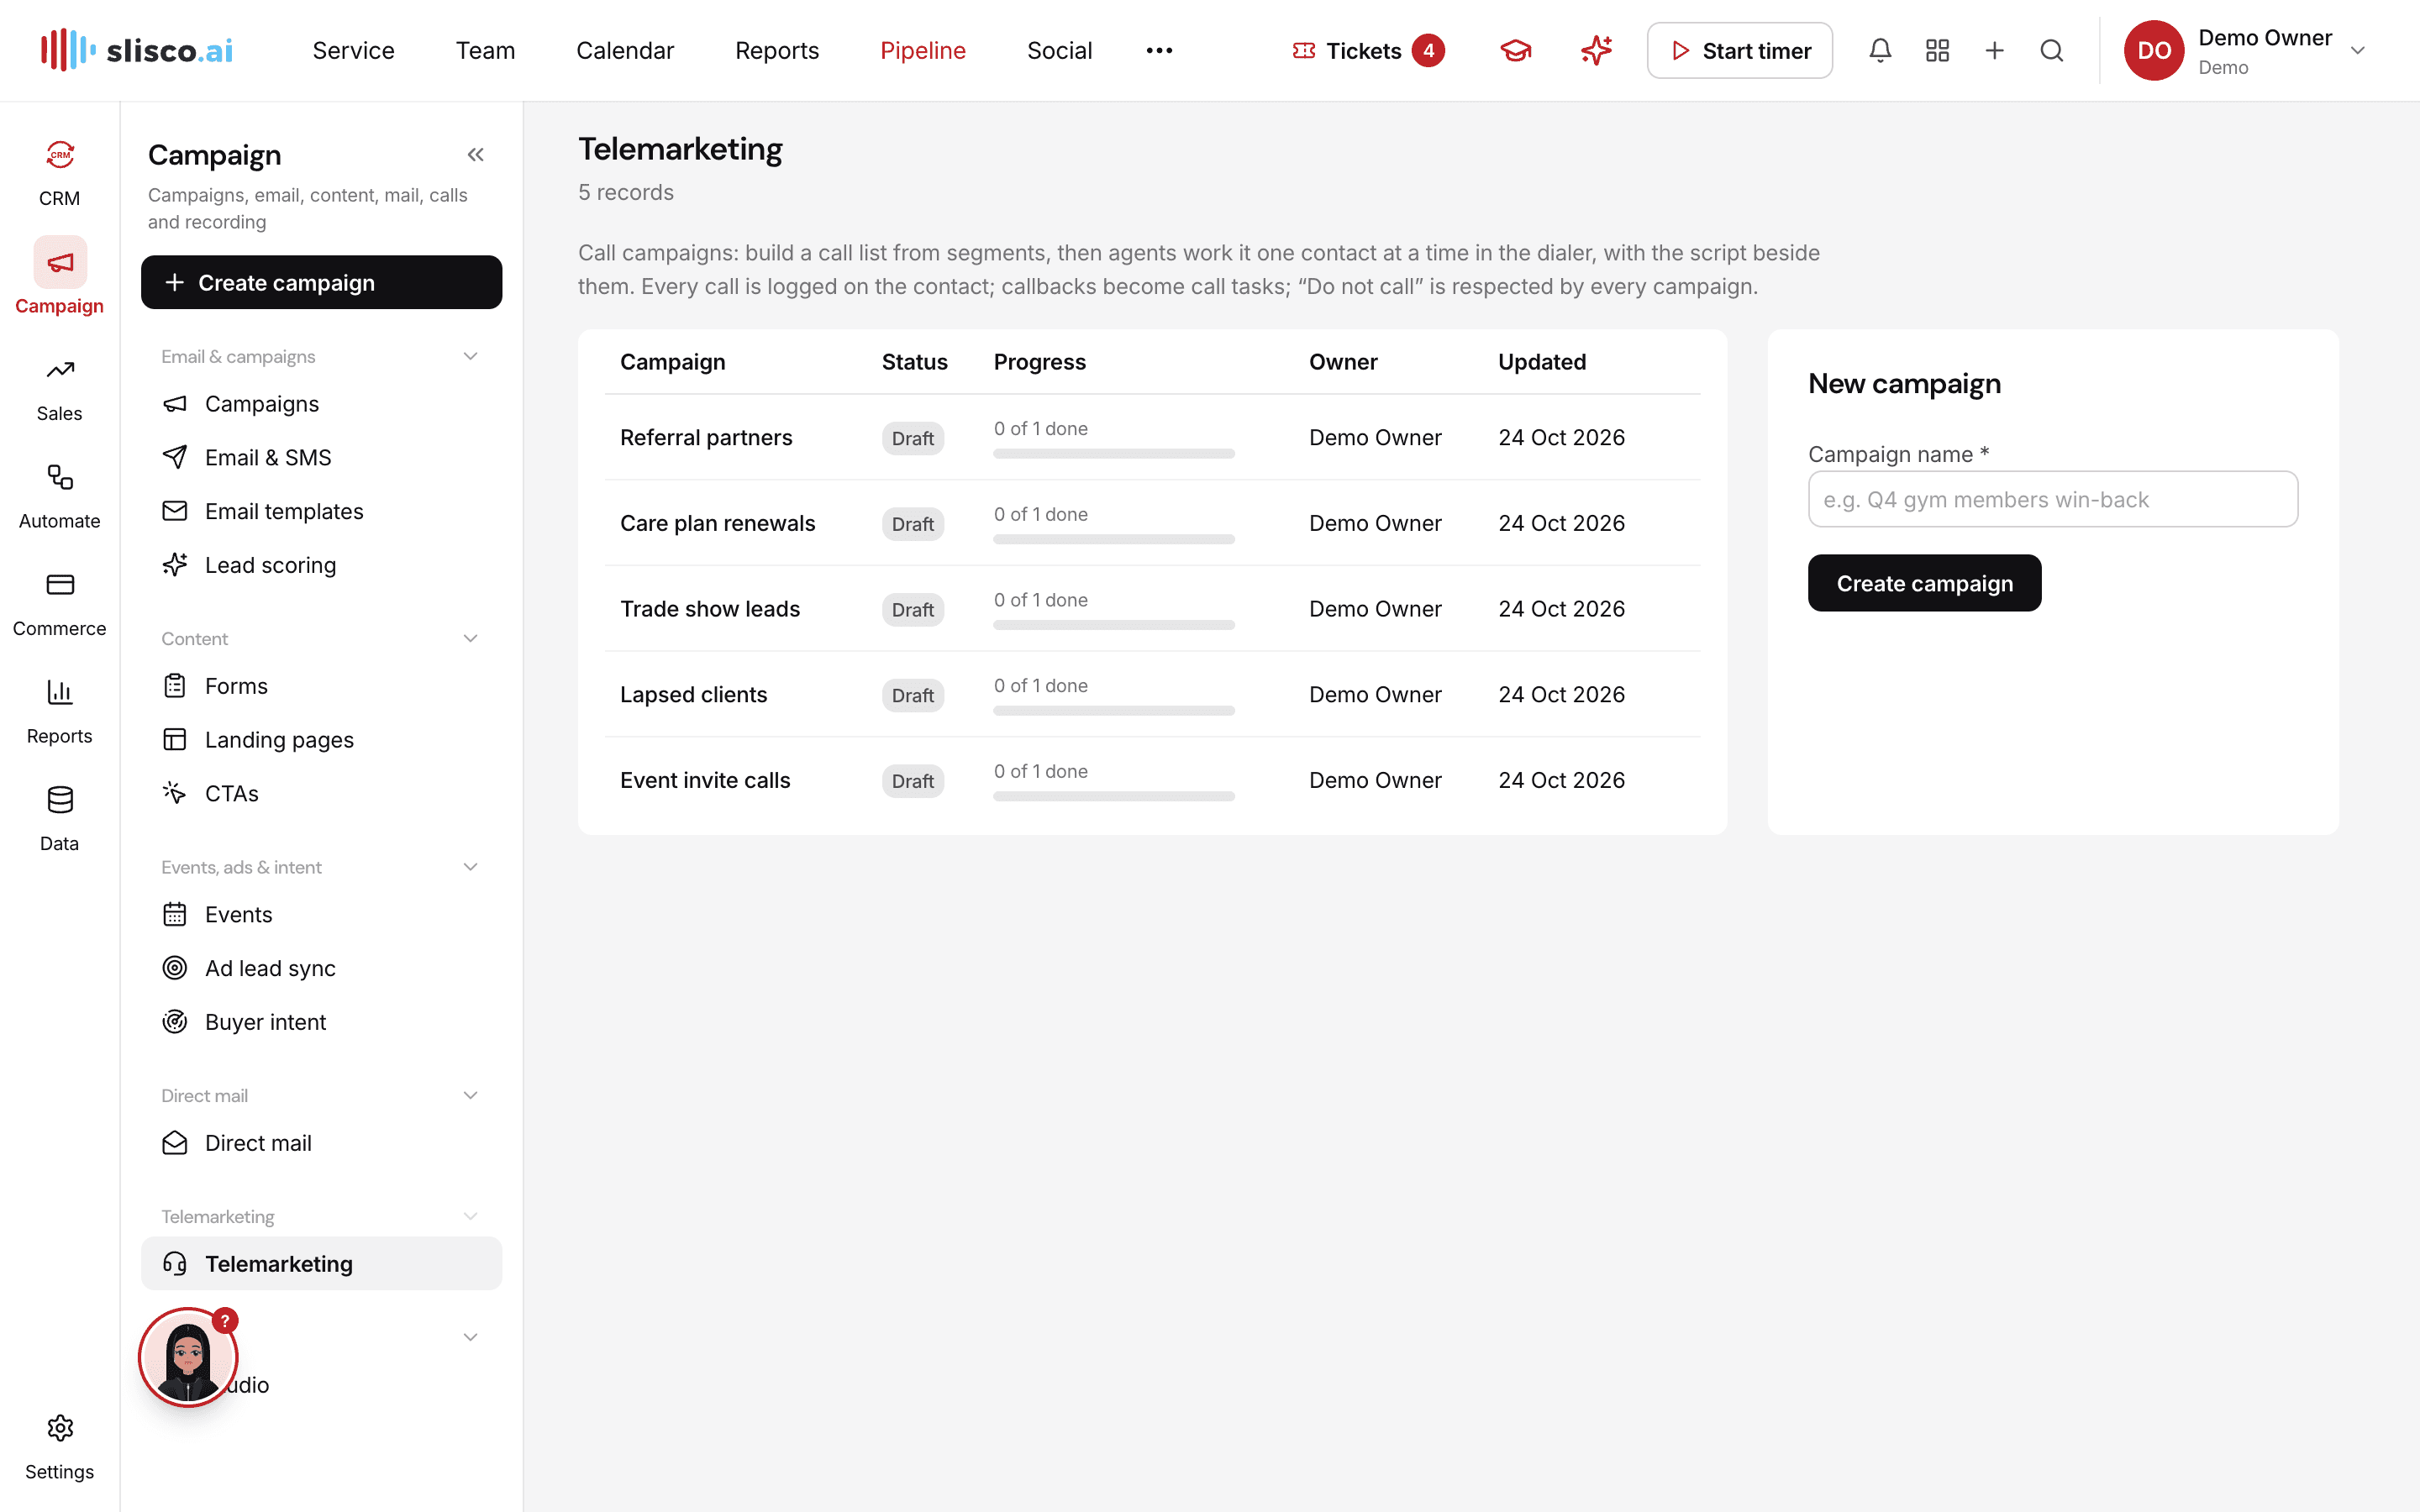Open the Settings gear icon

[x=60, y=1428]
